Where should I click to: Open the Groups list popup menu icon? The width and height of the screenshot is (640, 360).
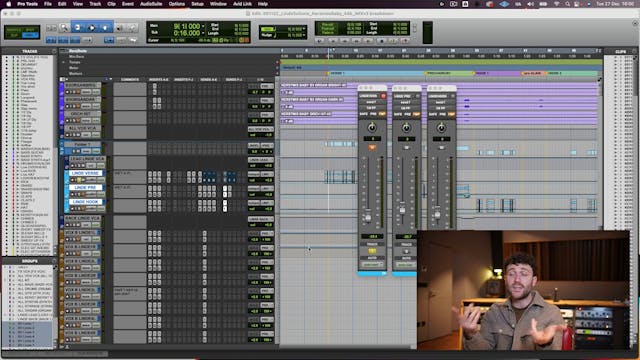click(54, 261)
